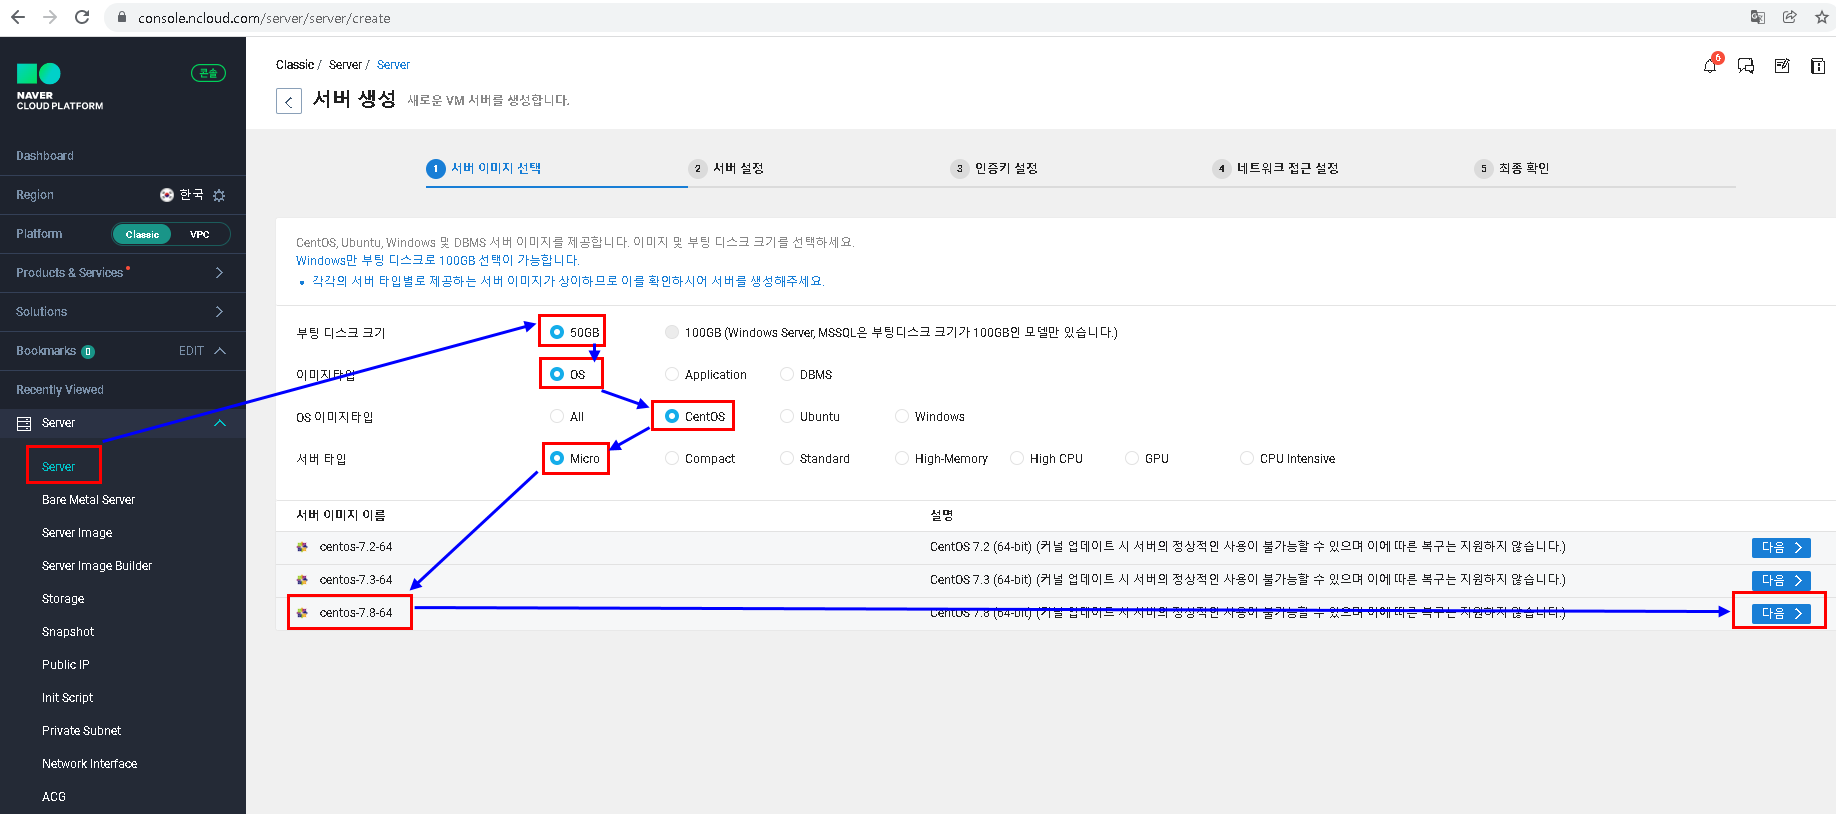Viewport: 1836px width, 814px height.
Task: Go to step 2 서버 설정 tab
Action: (x=727, y=168)
